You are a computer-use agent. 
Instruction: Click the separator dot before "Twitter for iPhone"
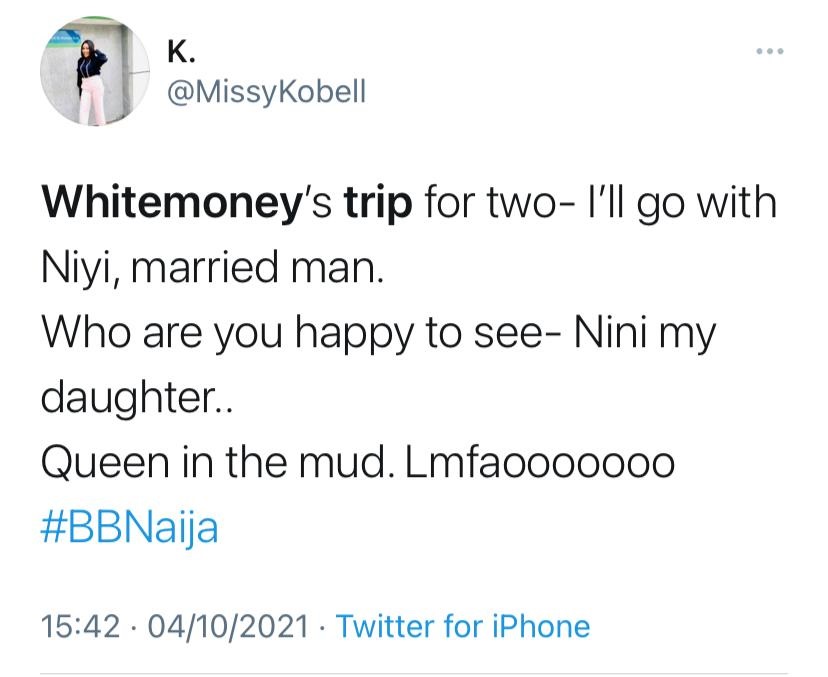pyautogui.click(x=323, y=627)
